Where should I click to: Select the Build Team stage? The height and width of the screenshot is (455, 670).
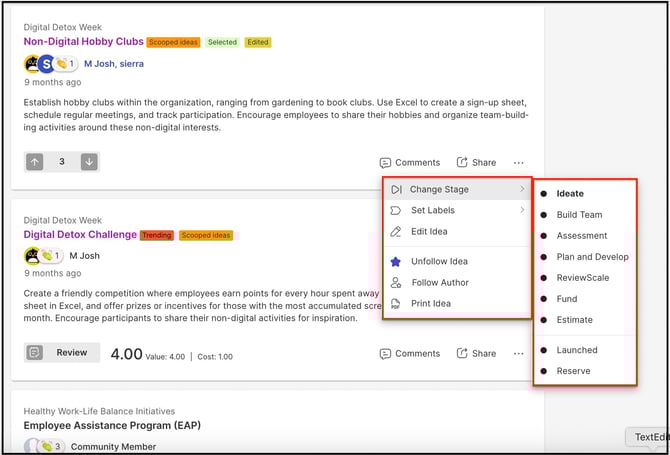(579, 215)
